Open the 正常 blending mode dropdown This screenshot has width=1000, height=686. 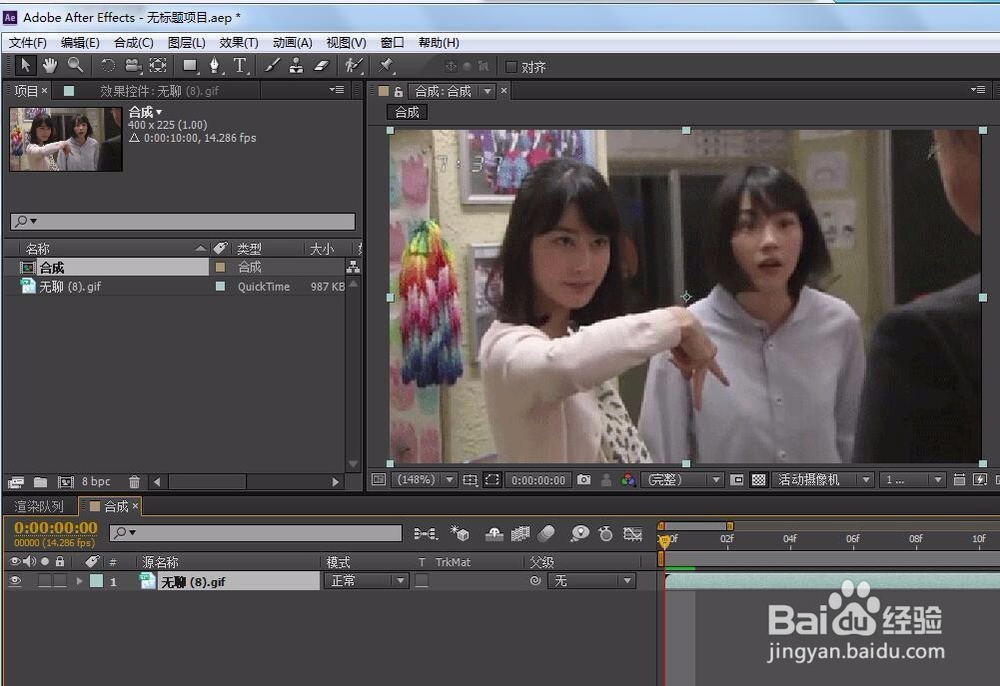(366, 581)
